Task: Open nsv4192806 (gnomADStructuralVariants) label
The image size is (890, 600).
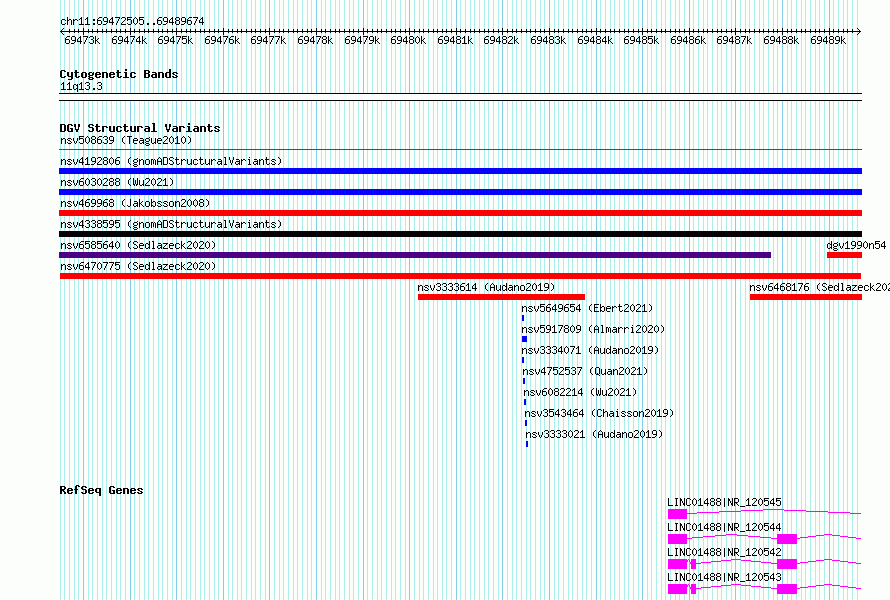Action: (x=171, y=161)
